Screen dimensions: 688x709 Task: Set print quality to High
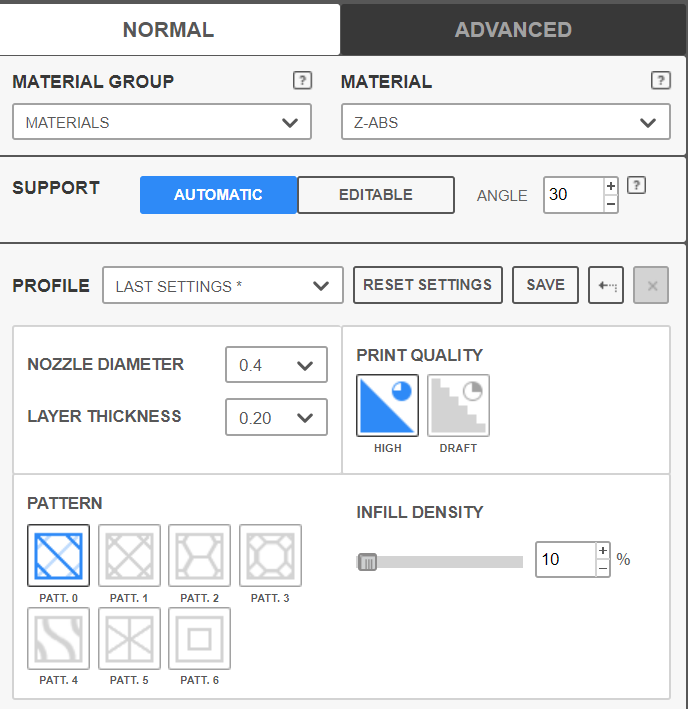pos(387,406)
